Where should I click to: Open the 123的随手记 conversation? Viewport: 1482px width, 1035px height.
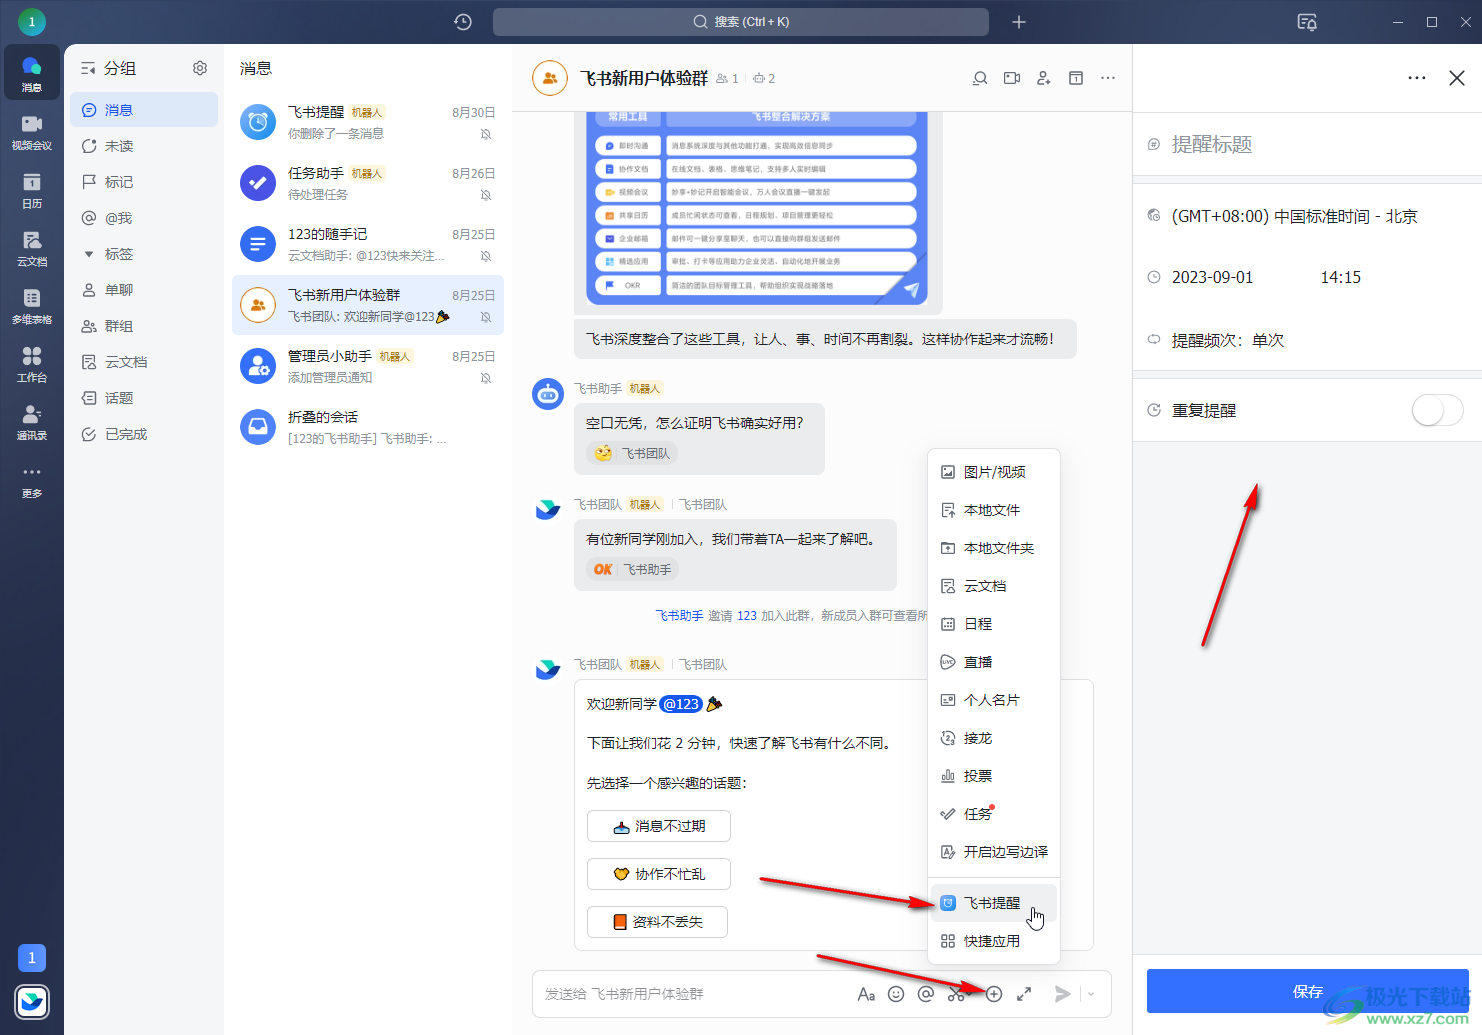tap(368, 244)
